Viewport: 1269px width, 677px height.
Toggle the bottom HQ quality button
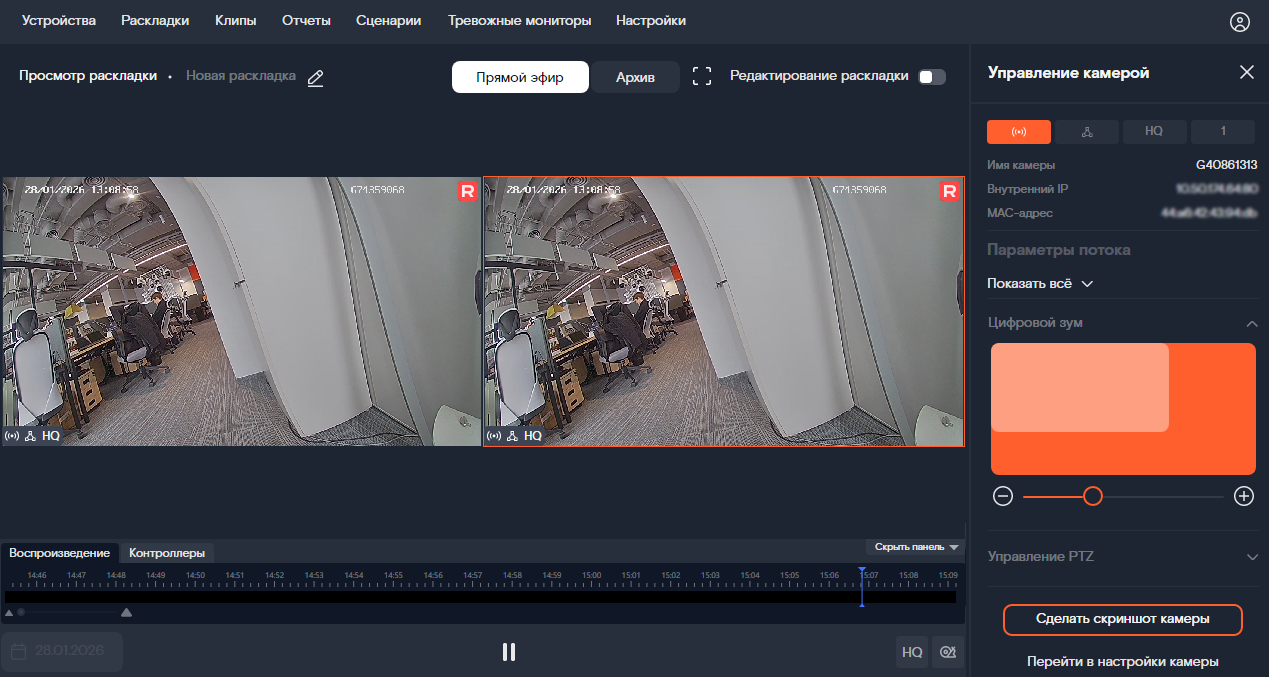[x=912, y=652]
